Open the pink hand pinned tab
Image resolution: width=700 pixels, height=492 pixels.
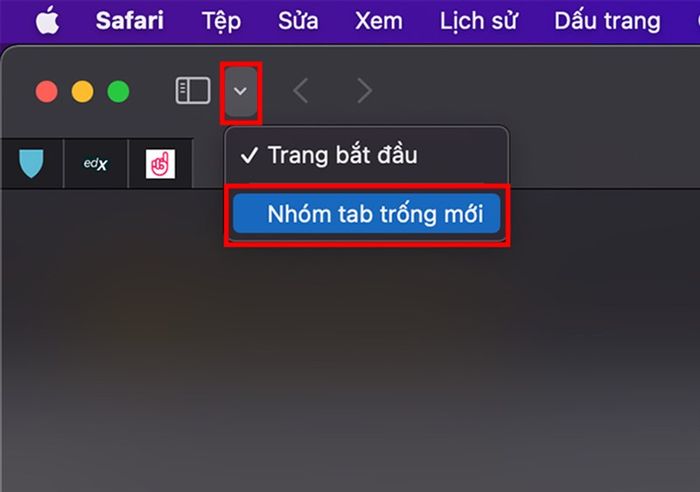[x=160, y=163]
